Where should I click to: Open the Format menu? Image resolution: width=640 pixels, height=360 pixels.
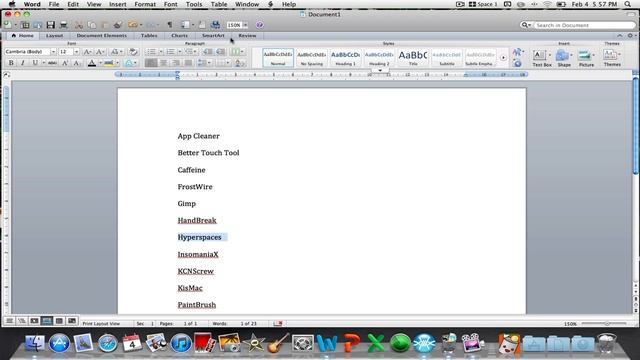coord(145,4)
